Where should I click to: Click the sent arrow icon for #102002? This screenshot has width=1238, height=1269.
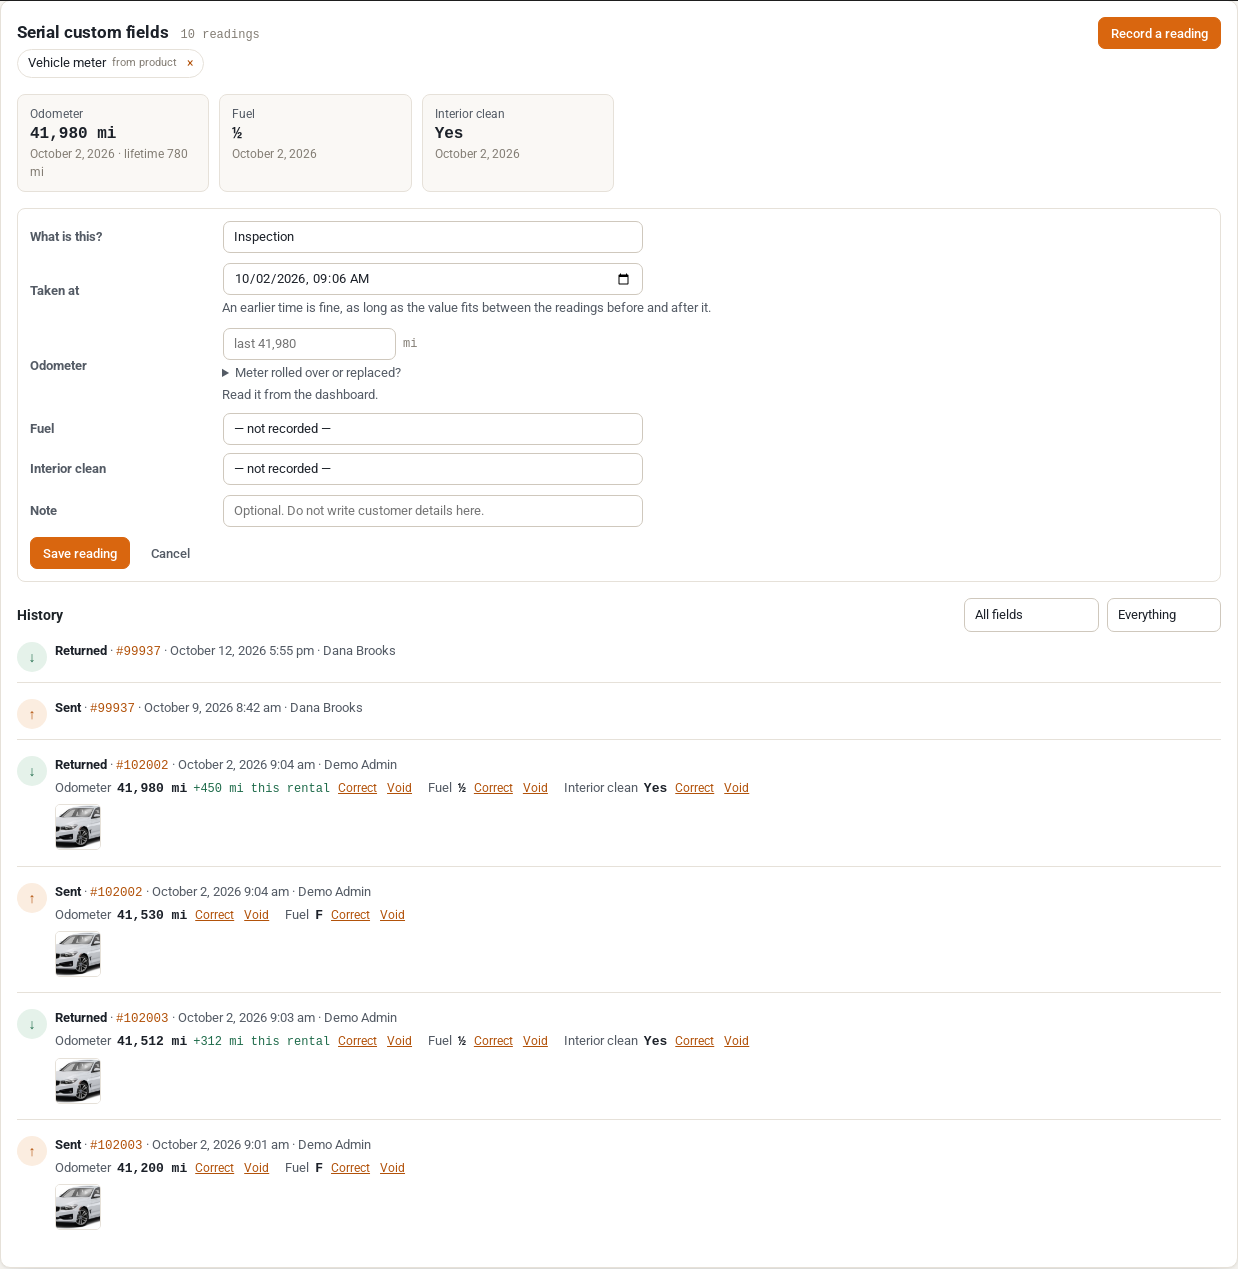32,898
